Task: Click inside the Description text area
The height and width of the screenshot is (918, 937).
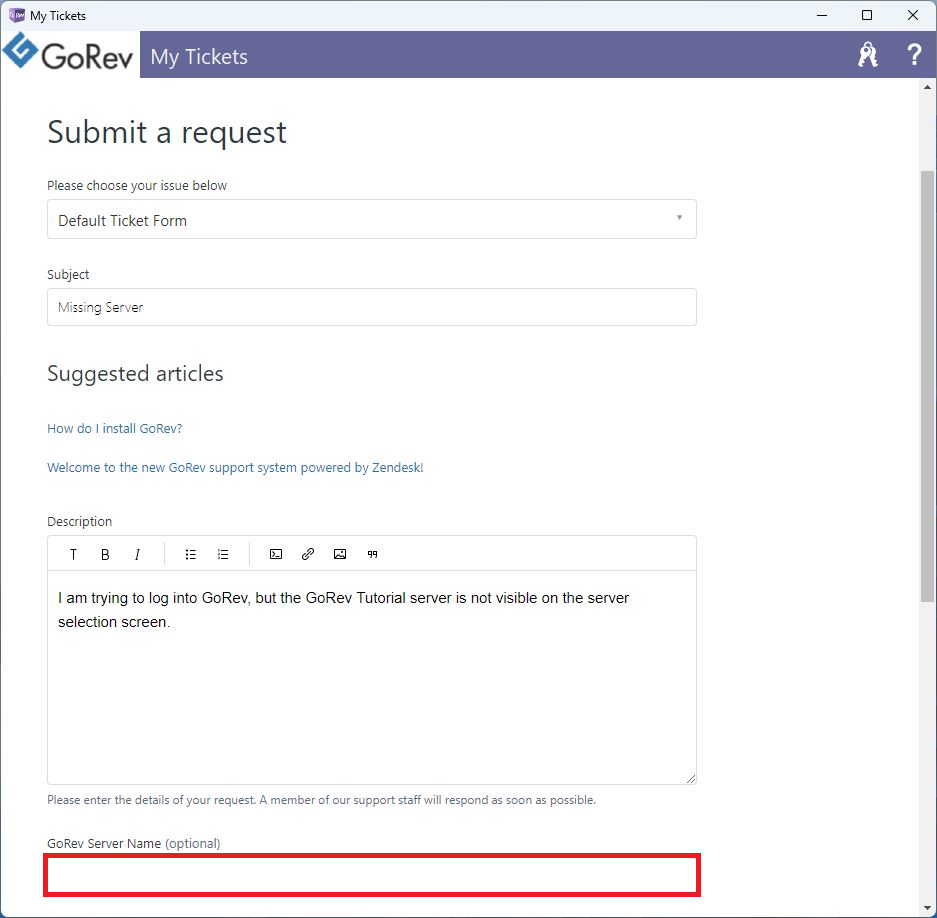Action: (x=372, y=677)
